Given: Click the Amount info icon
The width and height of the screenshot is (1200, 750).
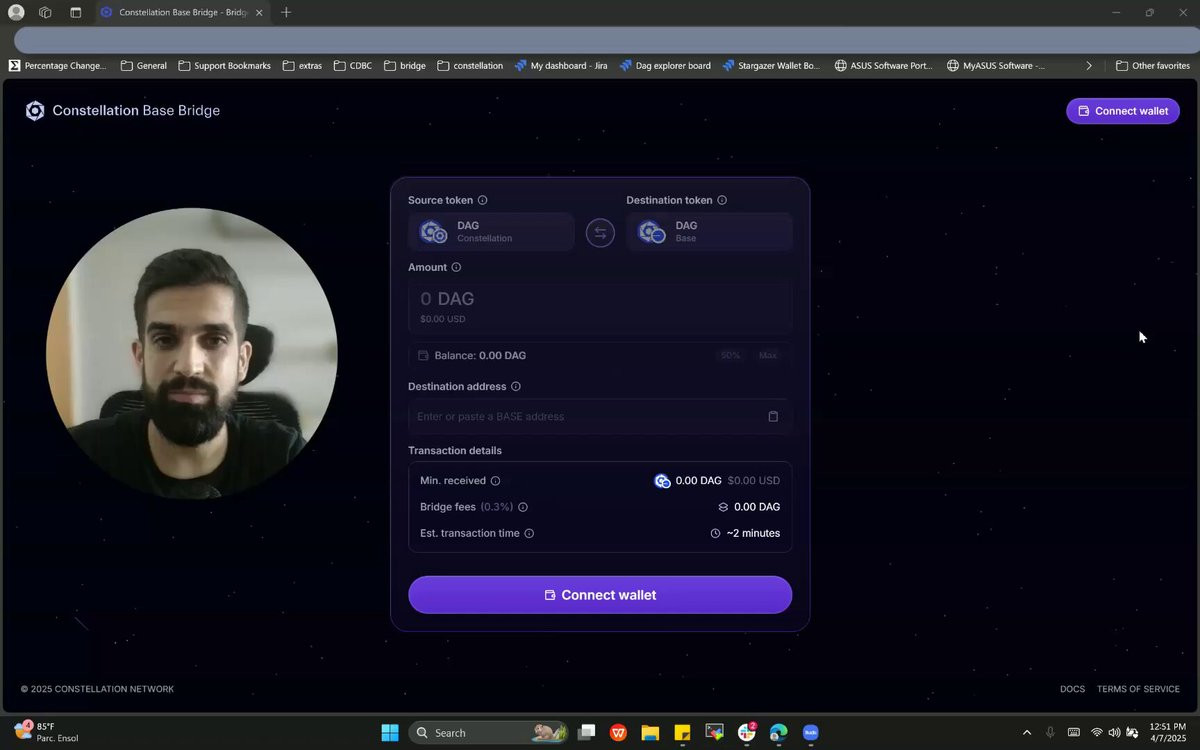Looking at the screenshot, I should click(x=456, y=267).
